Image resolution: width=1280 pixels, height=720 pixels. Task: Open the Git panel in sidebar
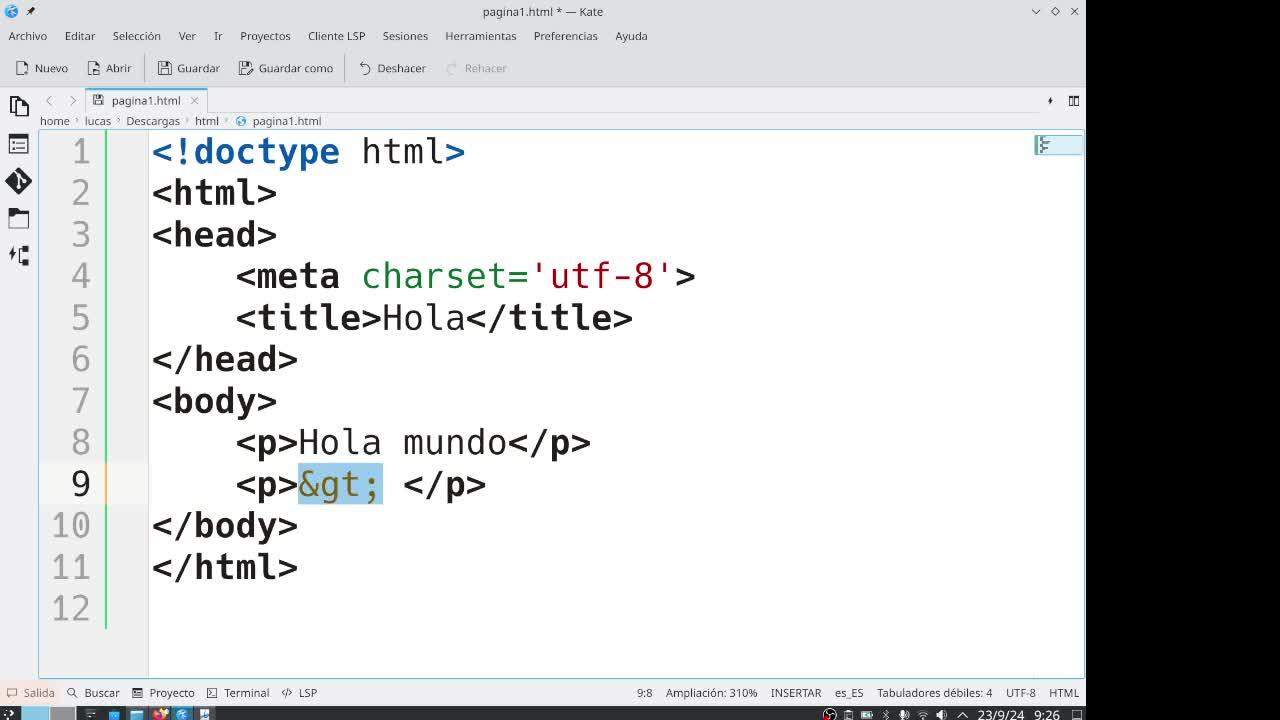[18, 181]
